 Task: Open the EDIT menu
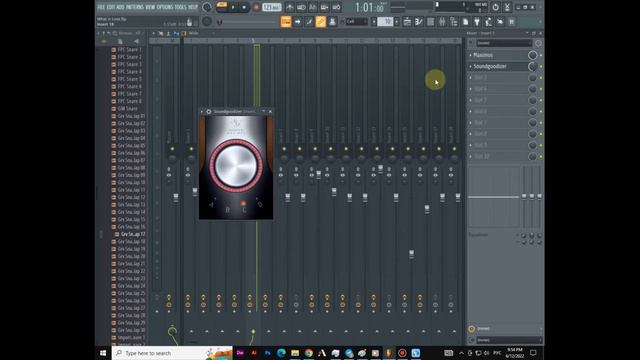(x=110, y=7)
